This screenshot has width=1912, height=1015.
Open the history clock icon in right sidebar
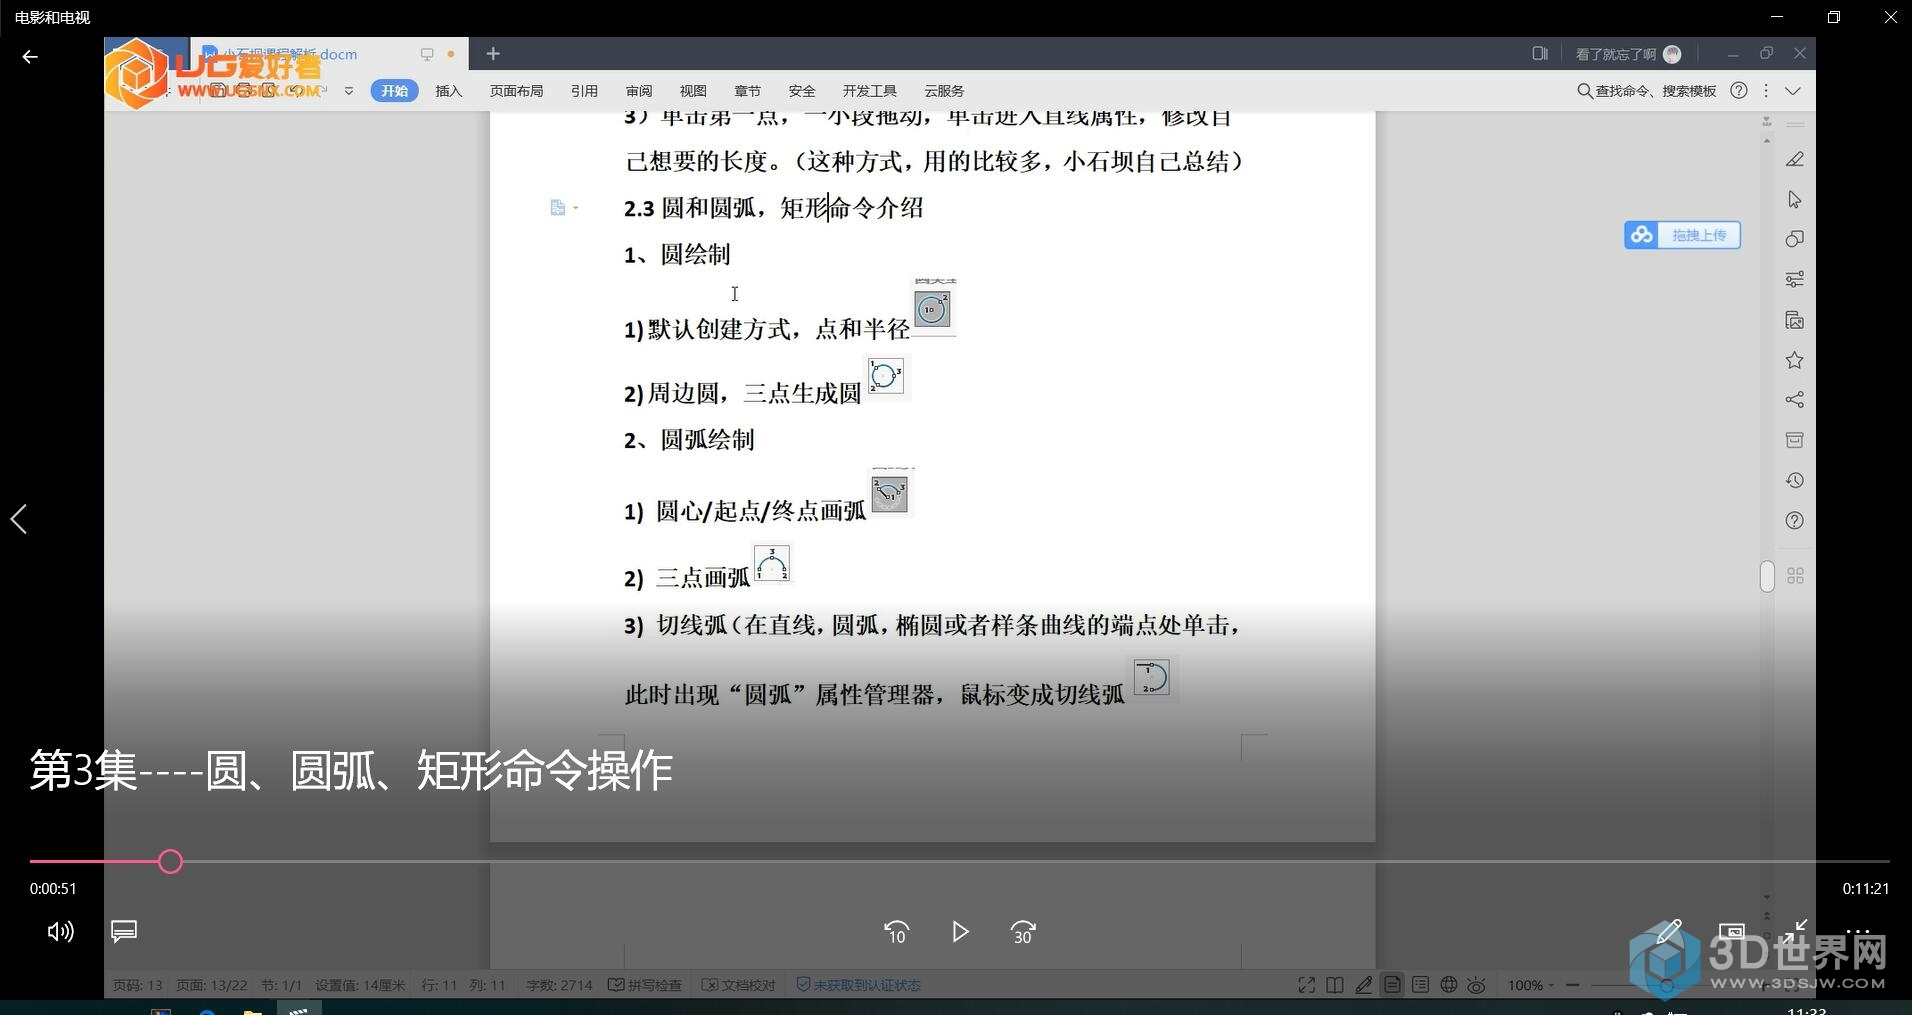(x=1795, y=481)
